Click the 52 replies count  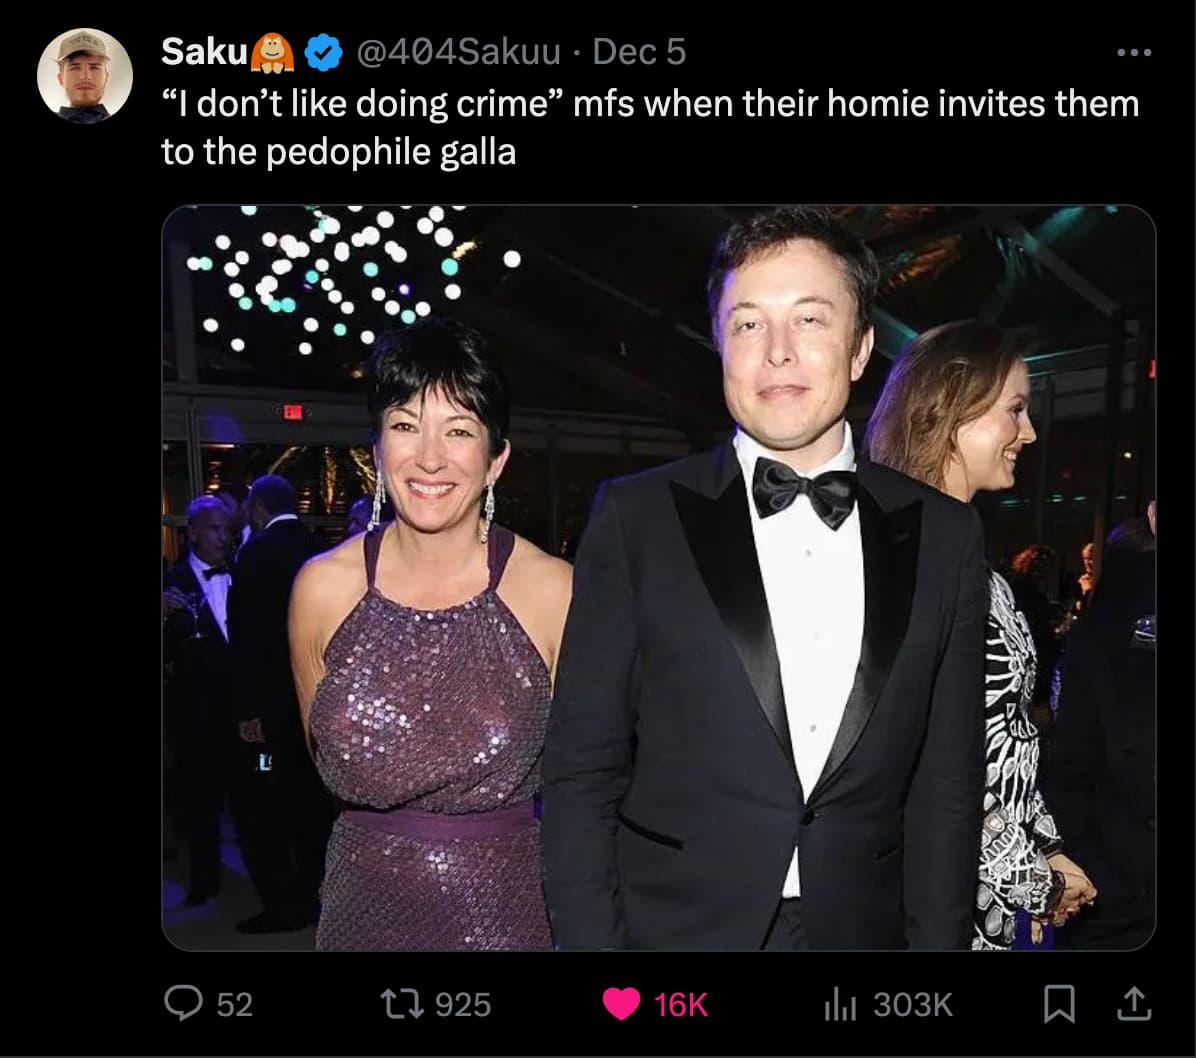(x=234, y=1004)
